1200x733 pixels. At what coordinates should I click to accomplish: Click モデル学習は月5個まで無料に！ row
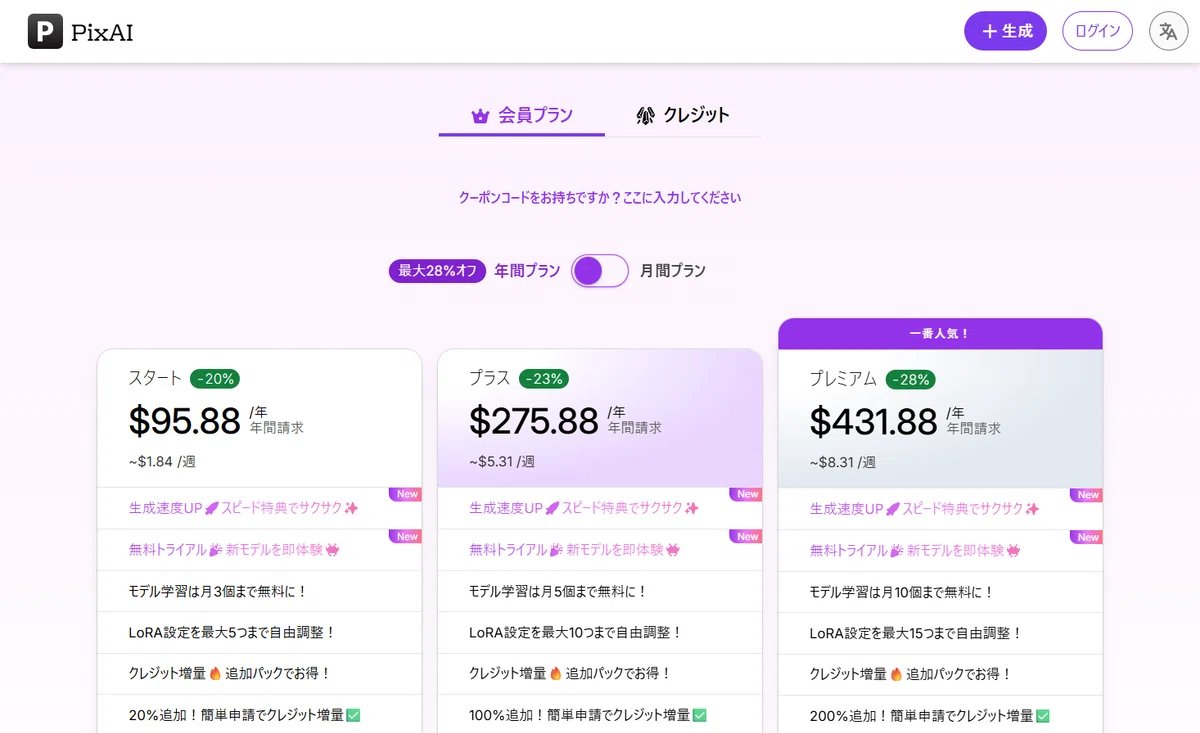[600, 592]
